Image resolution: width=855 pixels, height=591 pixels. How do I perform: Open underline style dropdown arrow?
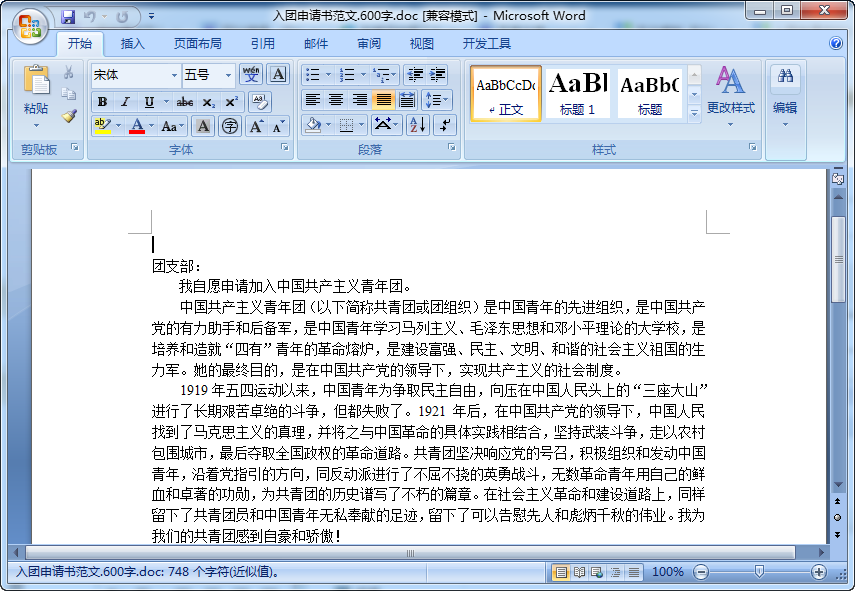[166, 102]
